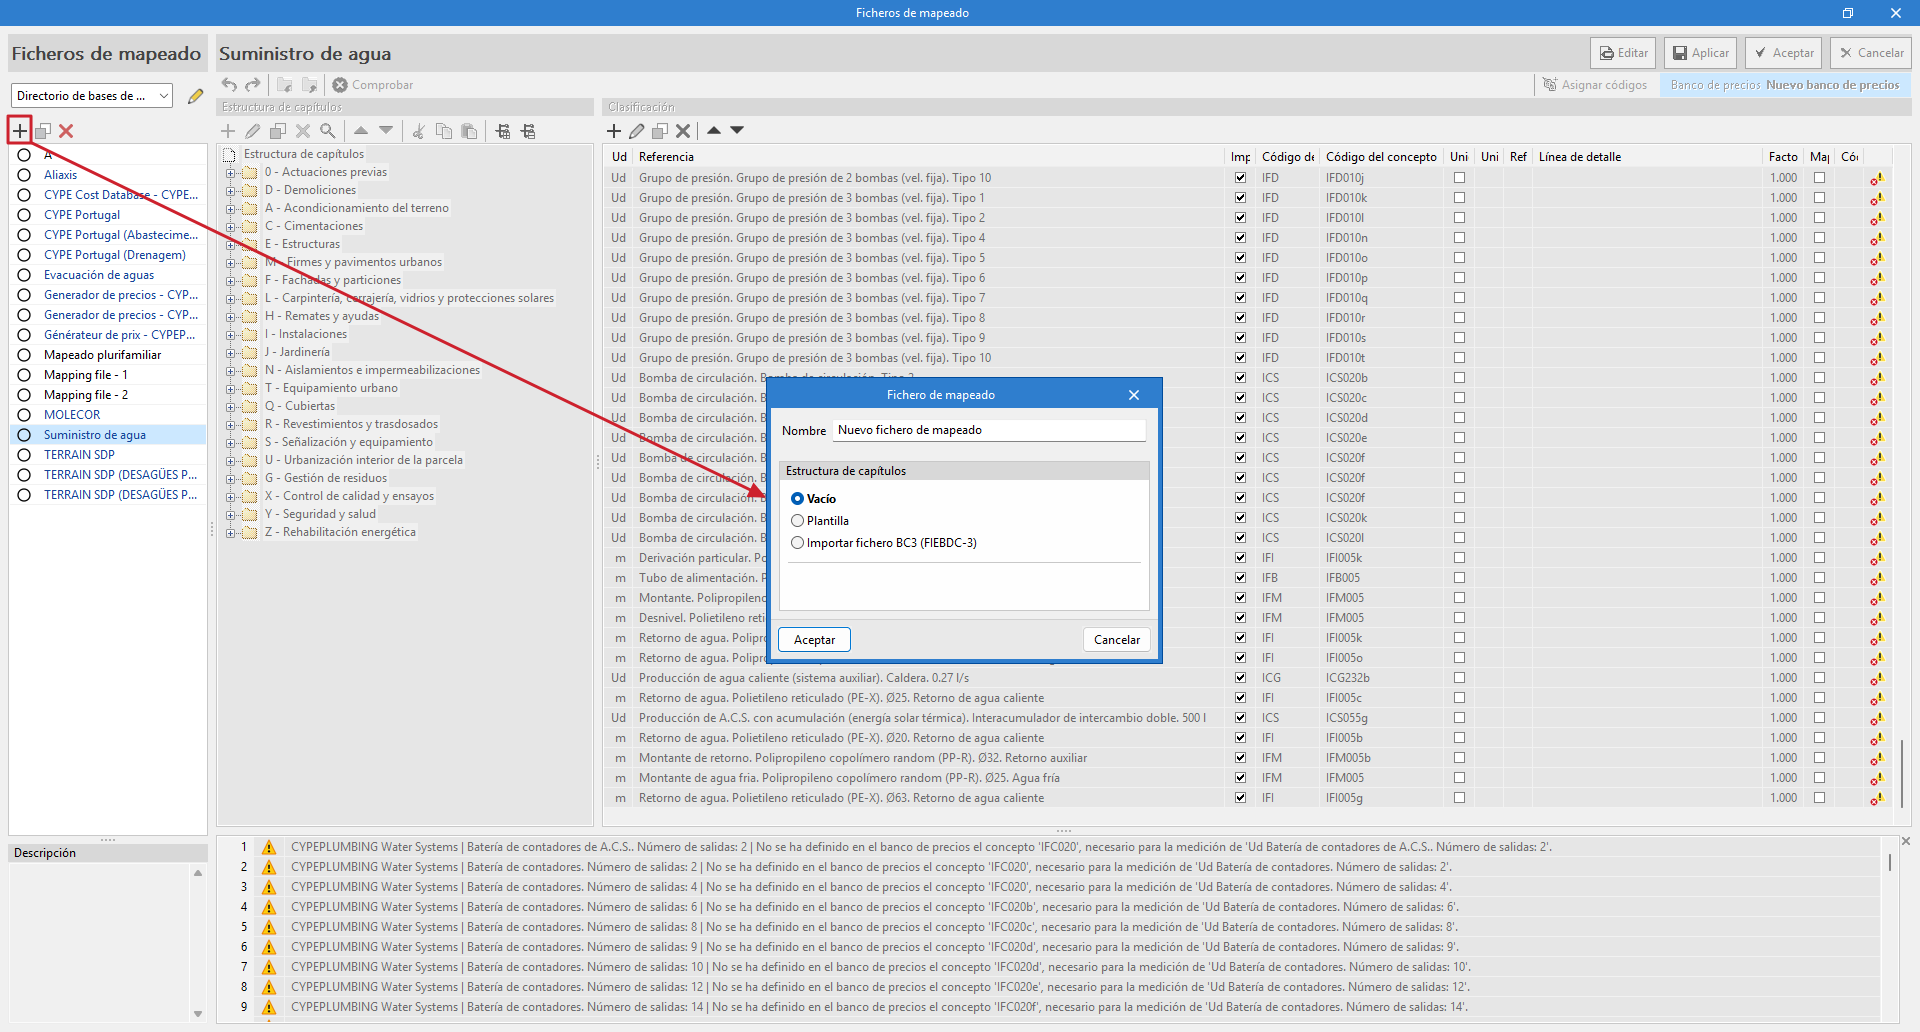Open the Directorio de bases de... dropdown

point(92,96)
